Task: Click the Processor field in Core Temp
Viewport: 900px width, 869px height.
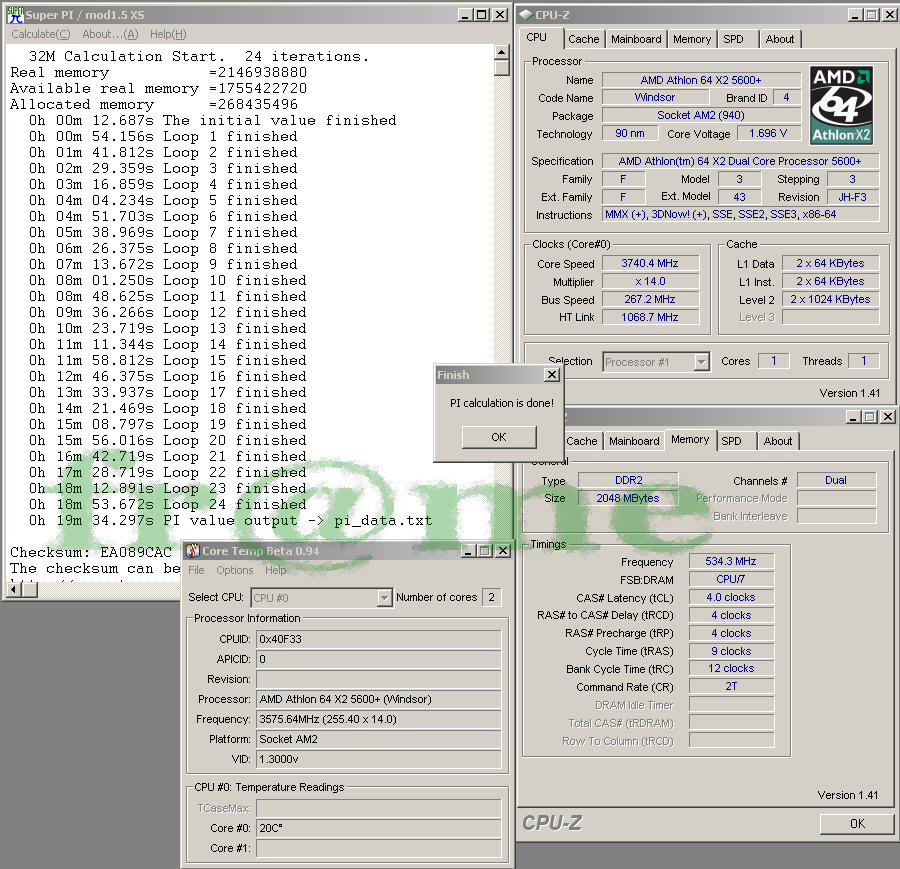Action: [x=379, y=699]
